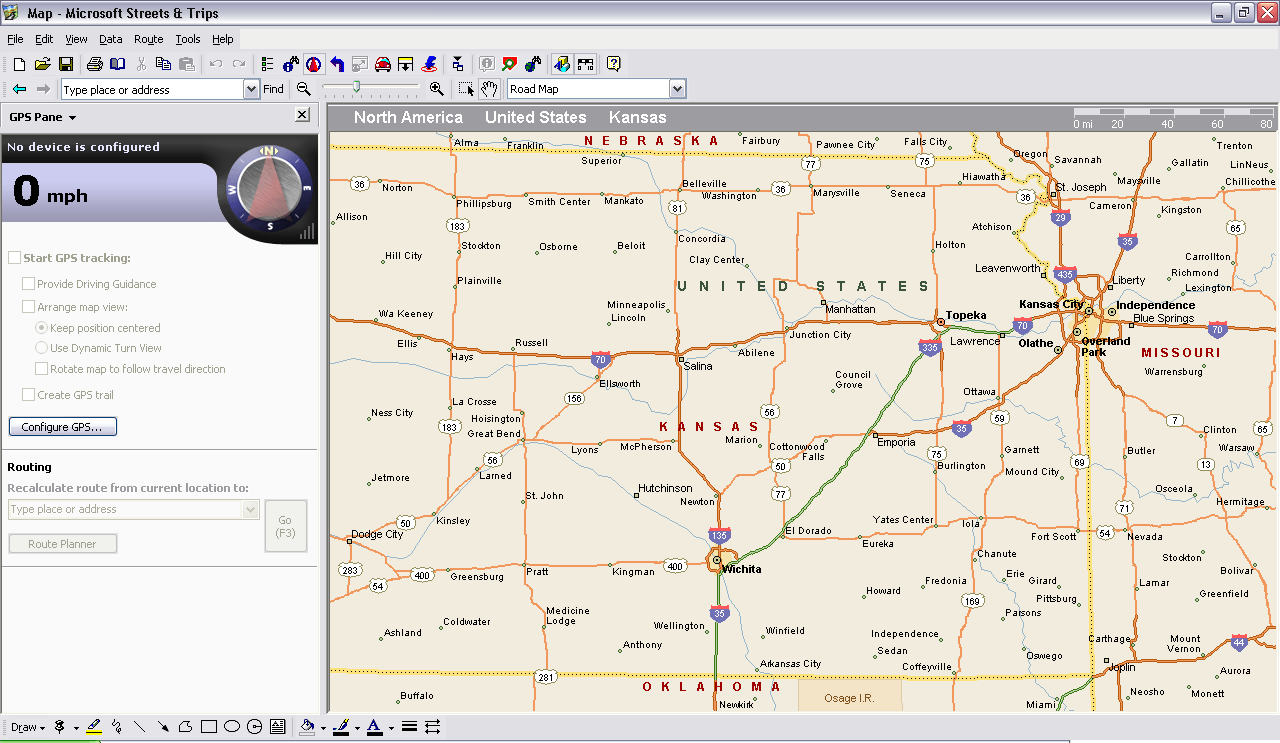
Task: Check the Start GPS tracking checkbox
Action: [x=14, y=258]
